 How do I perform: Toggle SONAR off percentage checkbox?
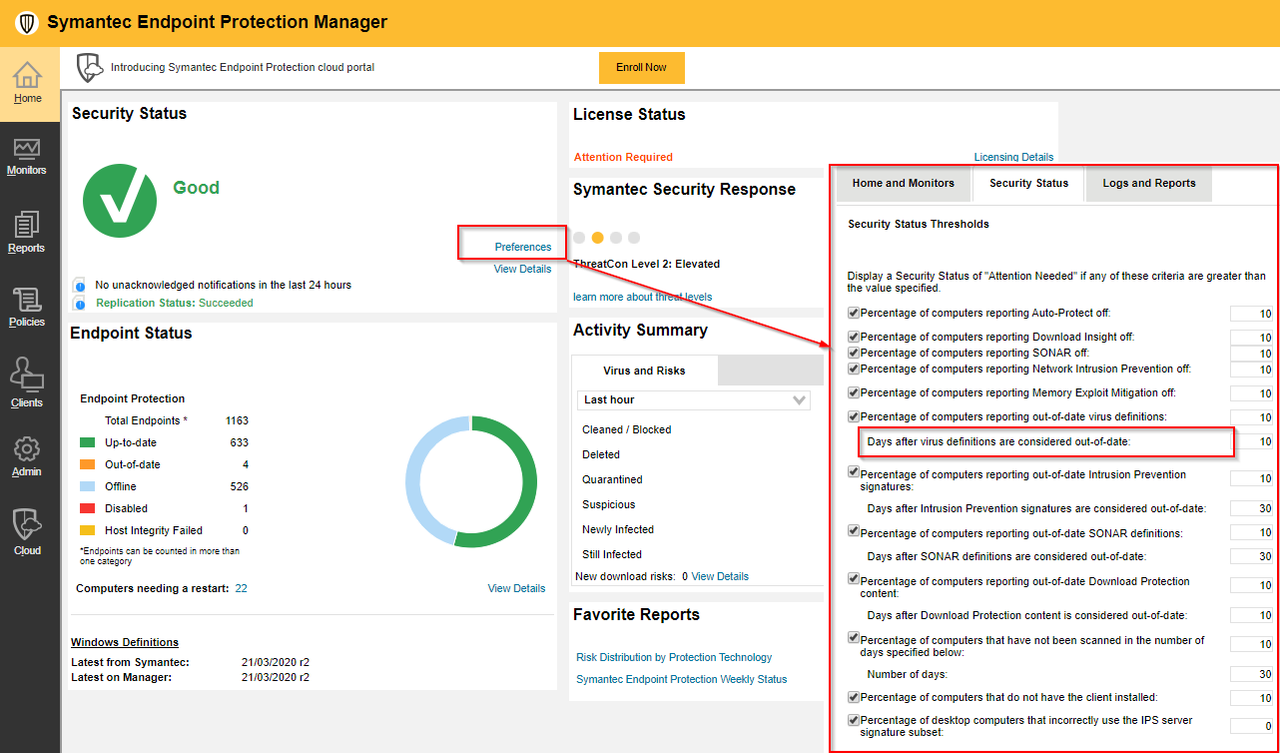pyautogui.click(x=853, y=353)
